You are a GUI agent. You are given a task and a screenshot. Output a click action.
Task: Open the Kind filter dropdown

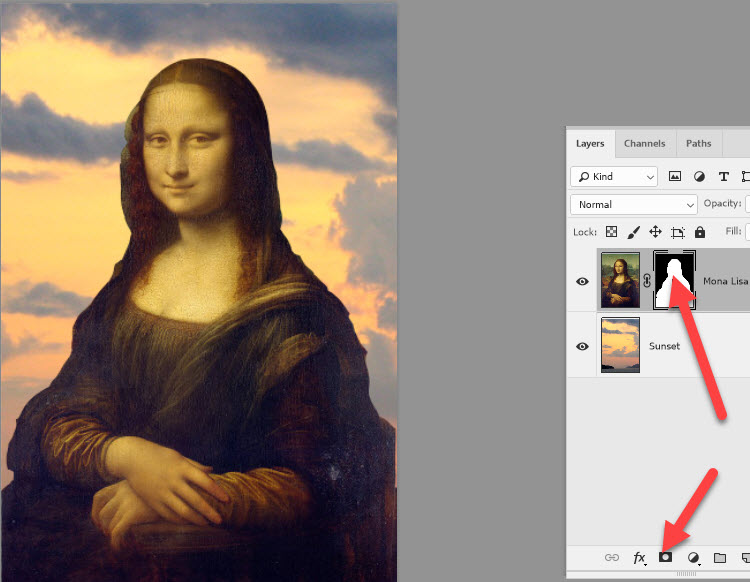point(614,176)
